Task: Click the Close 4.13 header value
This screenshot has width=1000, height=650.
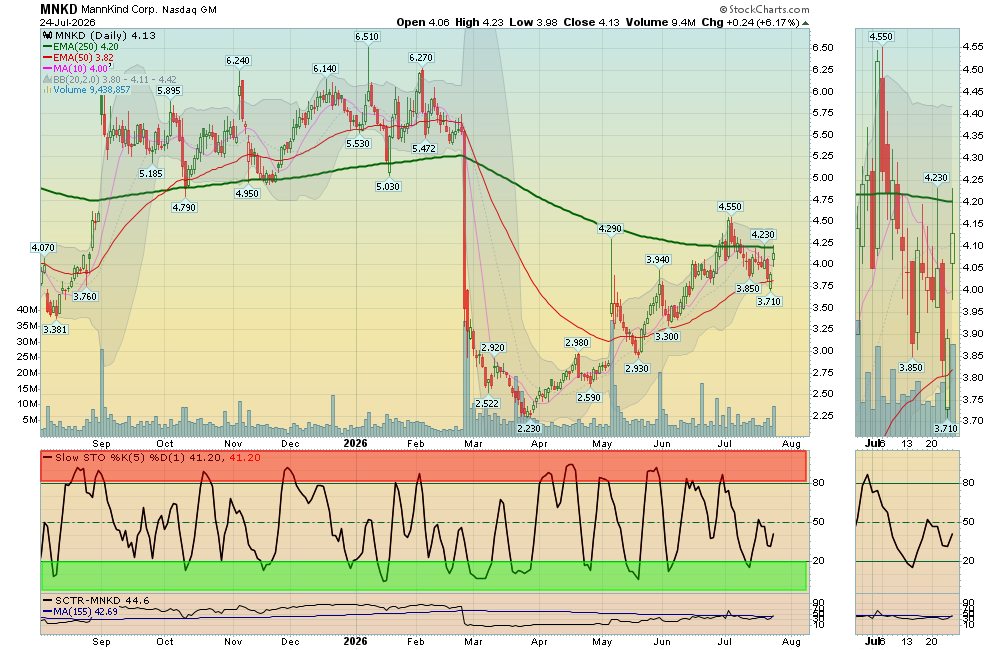Action: tap(591, 22)
